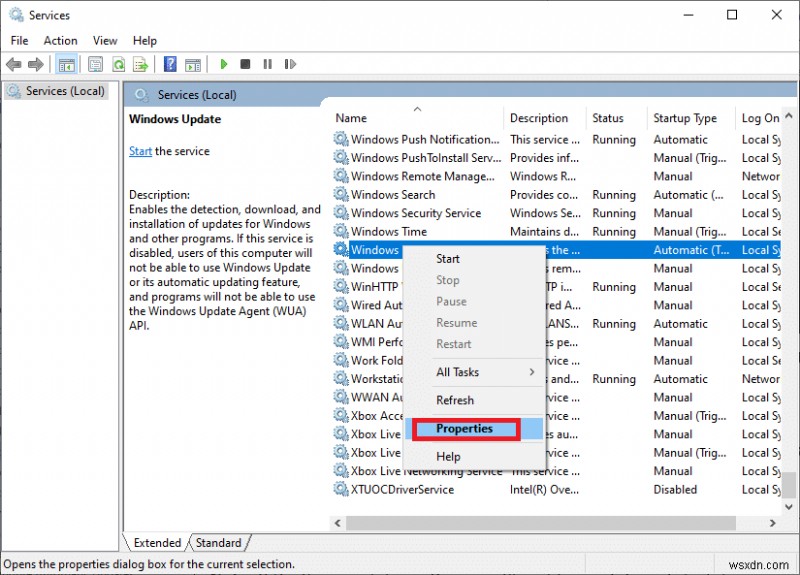Click the green Start Service play icon
The height and width of the screenshot is (575, 800).
coord(223,64)
